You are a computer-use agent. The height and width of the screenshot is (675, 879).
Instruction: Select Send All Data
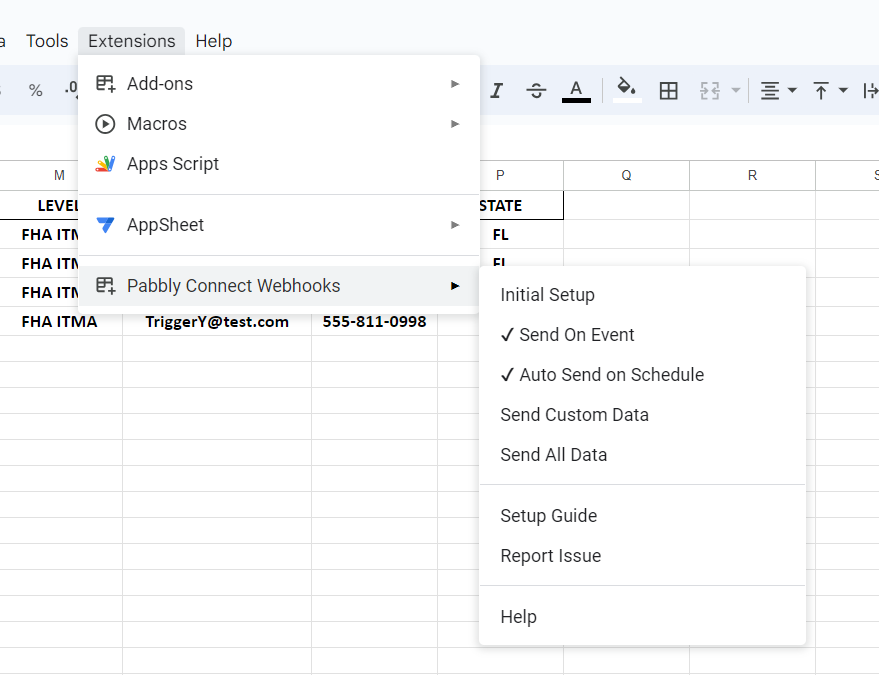(642, 455)
